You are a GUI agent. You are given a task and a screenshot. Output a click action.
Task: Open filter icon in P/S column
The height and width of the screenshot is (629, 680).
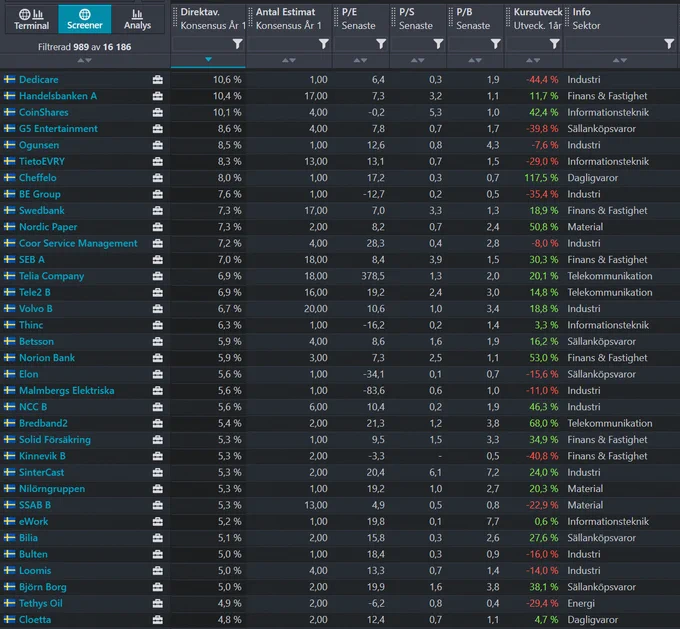click(x=438, y=44)
